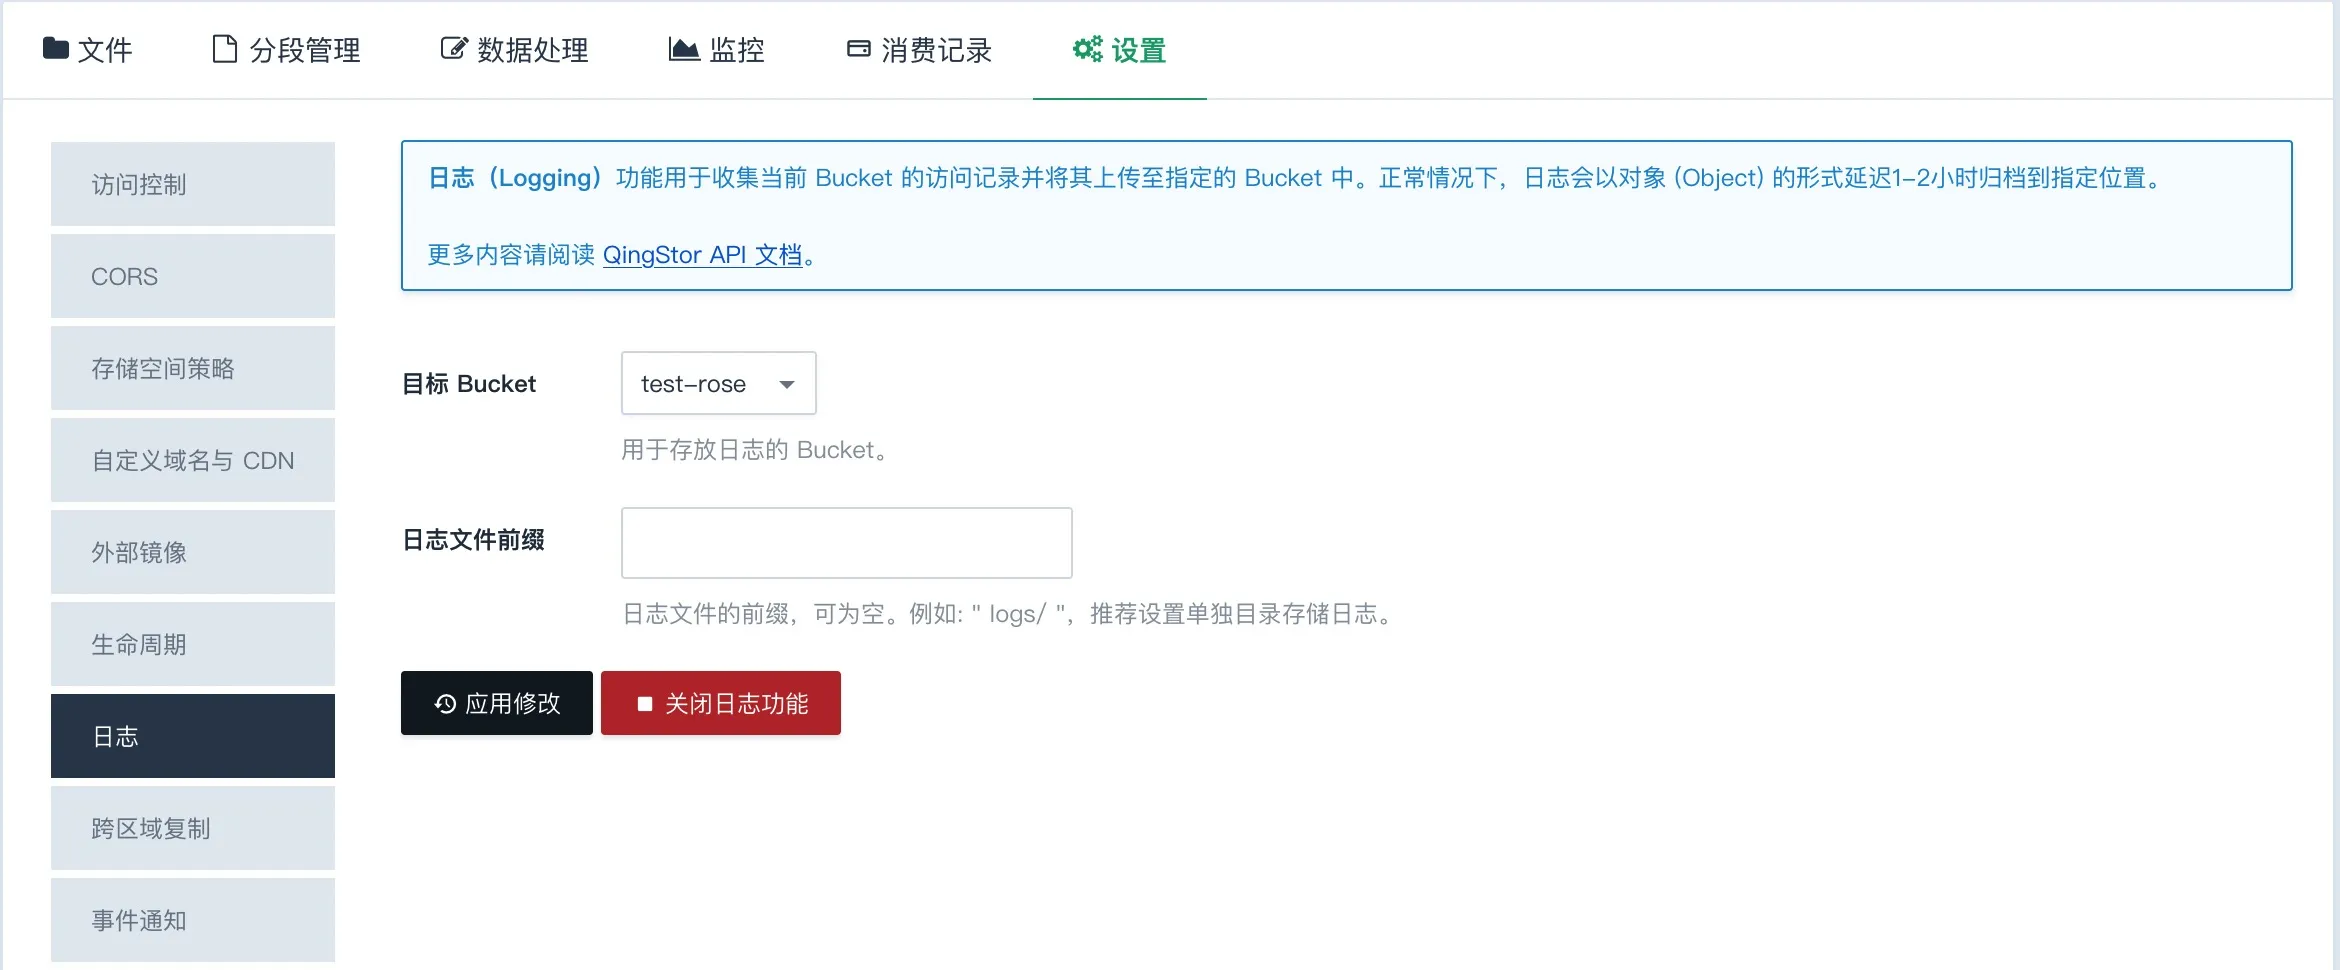The image size is (2340, 970).
Task: Open 事件通知 settings in the sidebar
Action: click(x=192, y=920)
